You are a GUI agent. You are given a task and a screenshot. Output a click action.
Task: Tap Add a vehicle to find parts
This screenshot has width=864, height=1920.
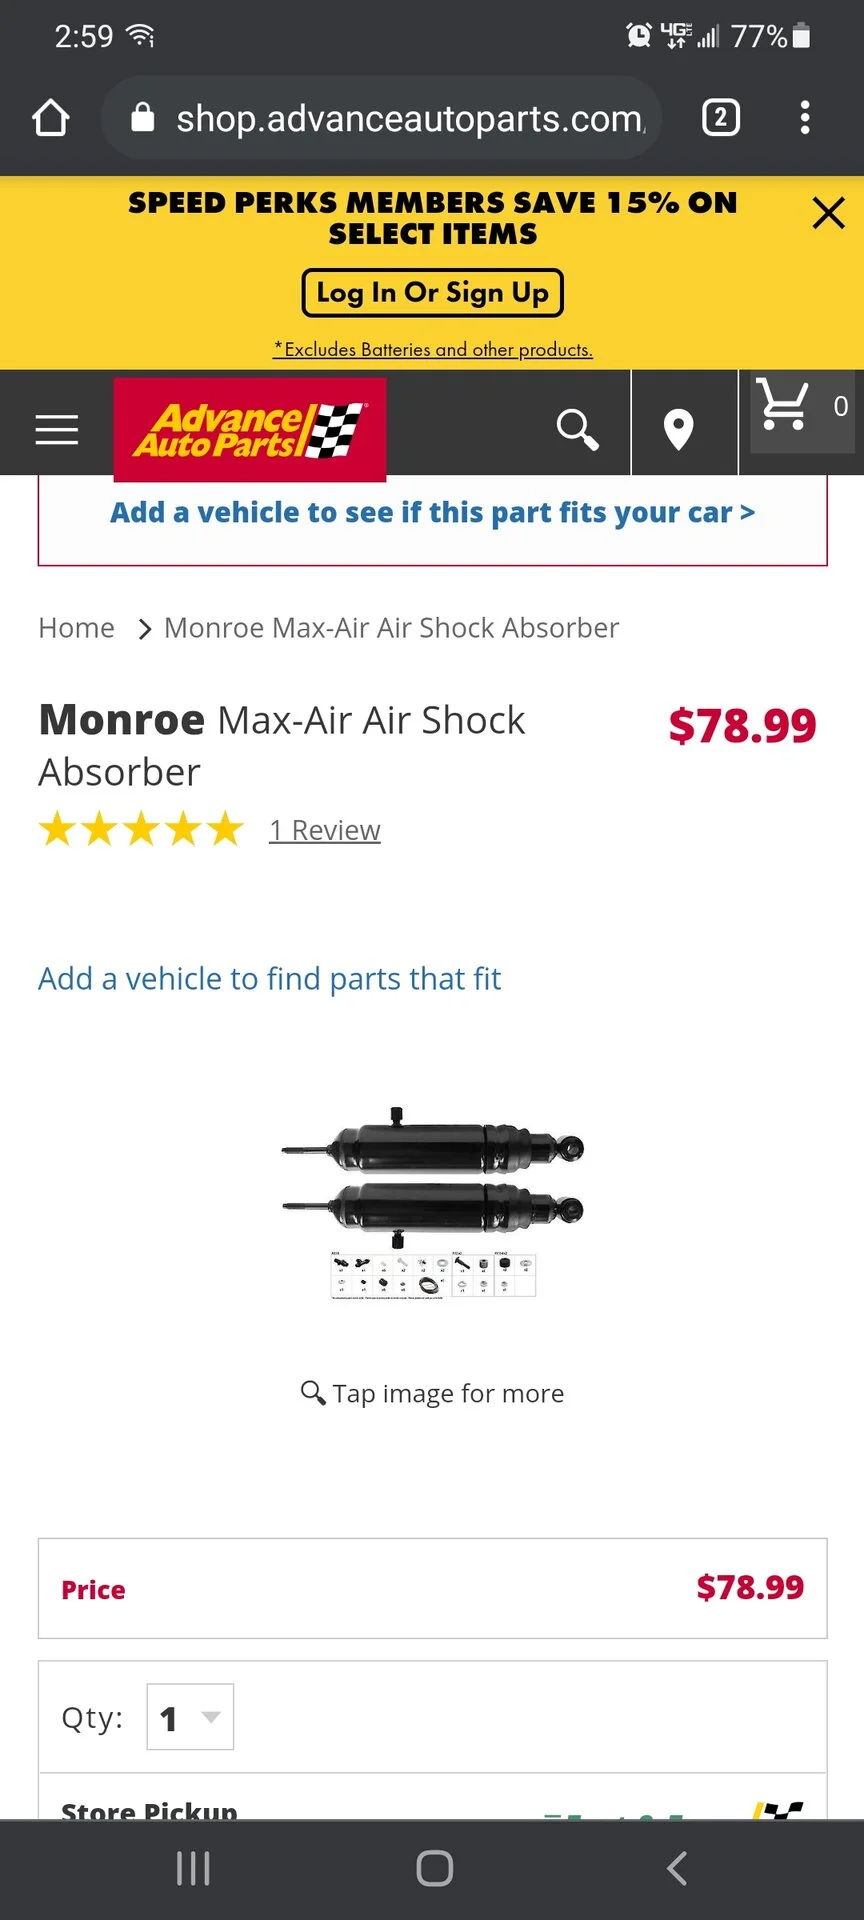coord(269,978)
